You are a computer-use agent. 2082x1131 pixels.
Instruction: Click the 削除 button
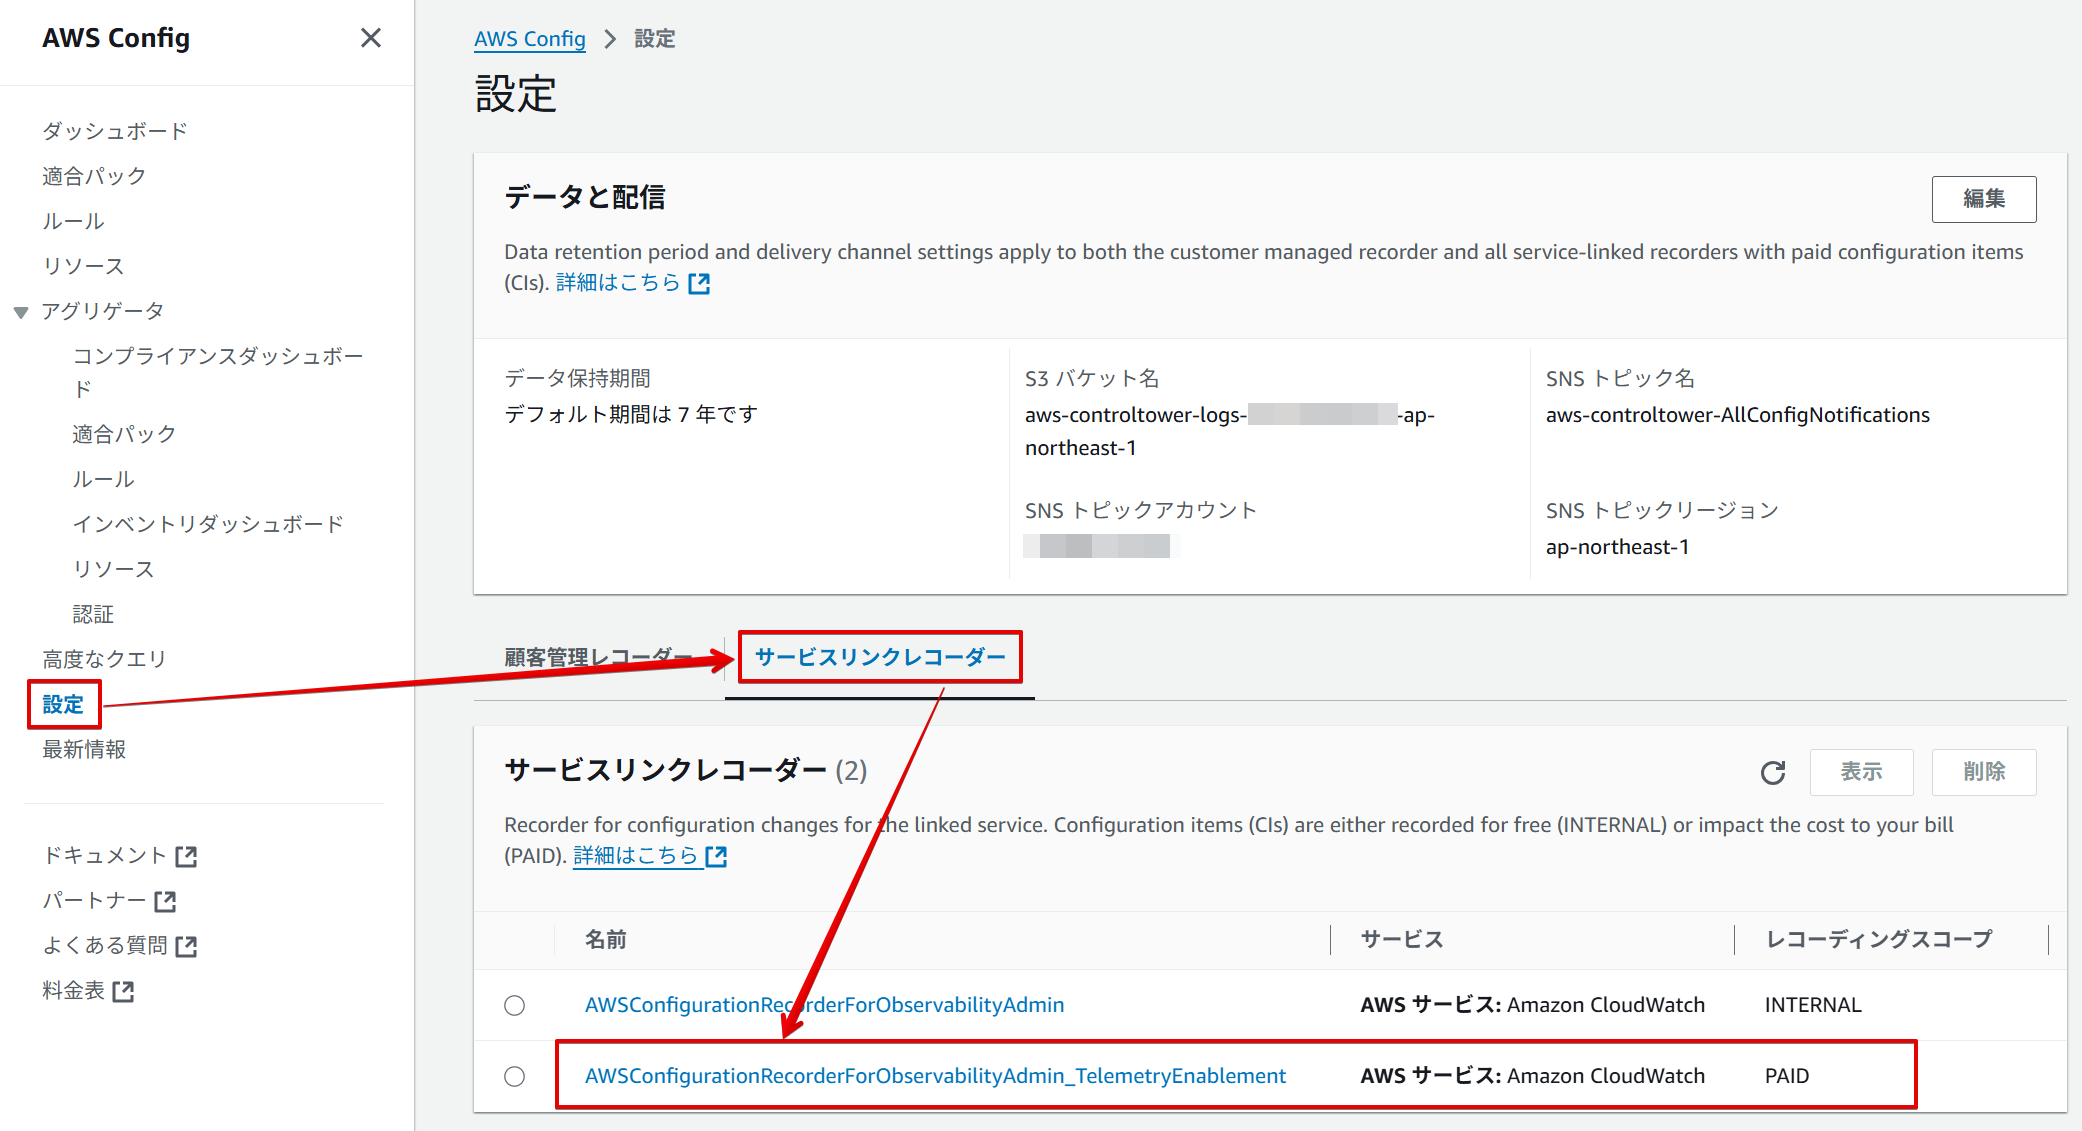tap(1983, 772)
